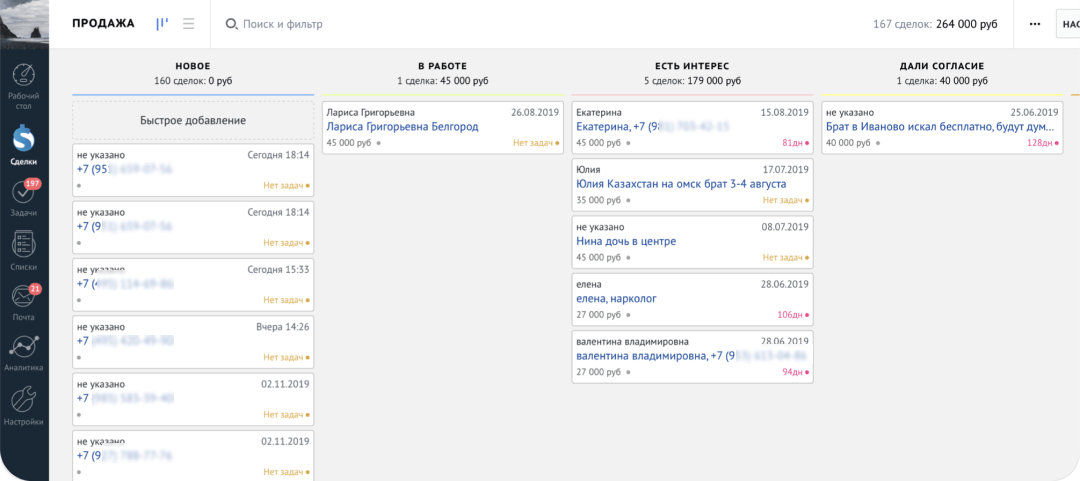This screenshot has height=481, width=1080.
Task: Switch to pipeline kanban view
Action: tap(162, 24)
